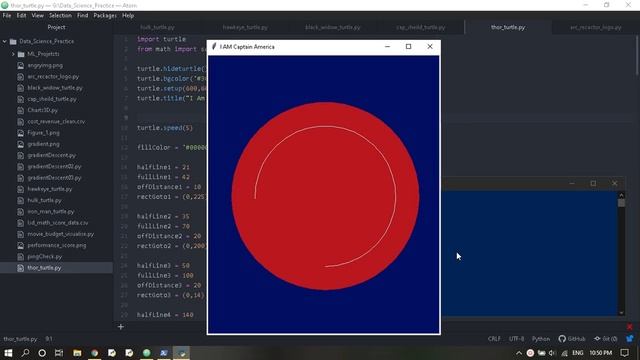Open hulk_turtle.py in tree
This screenshot has width=640, height=360.
[44, 200]
